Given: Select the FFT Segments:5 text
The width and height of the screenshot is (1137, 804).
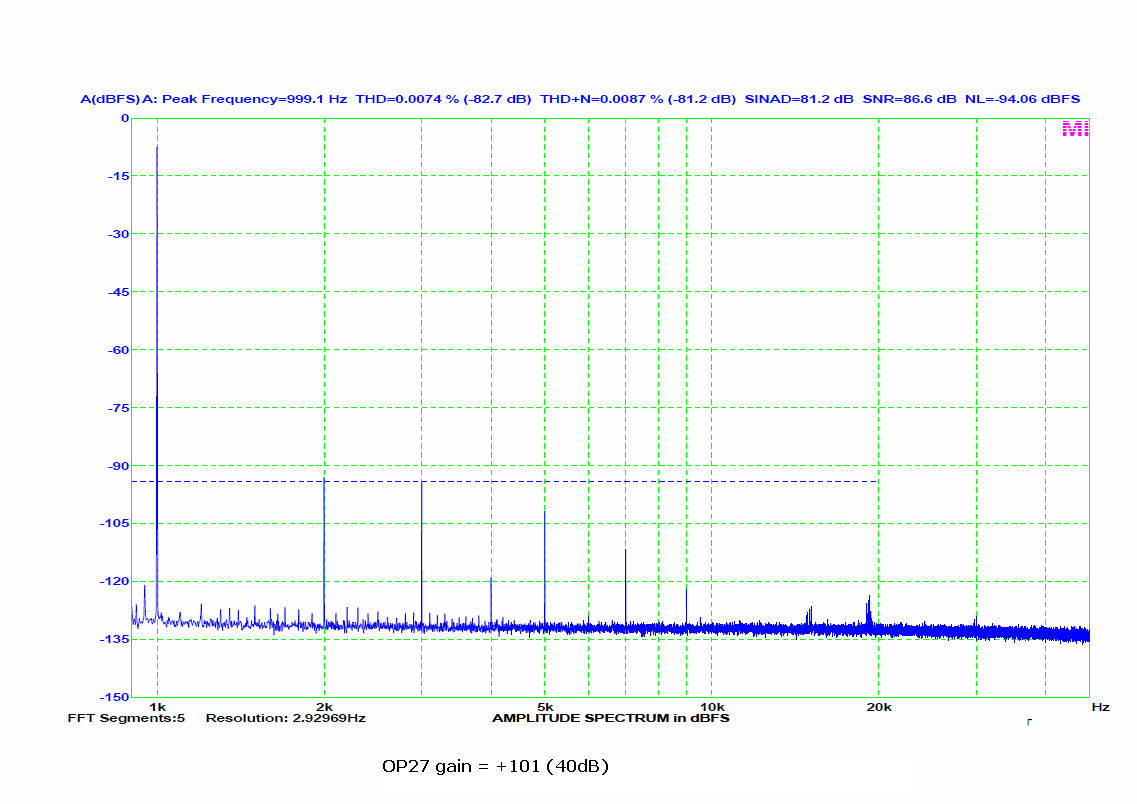Looking at the screenshot, I should 126,718.
